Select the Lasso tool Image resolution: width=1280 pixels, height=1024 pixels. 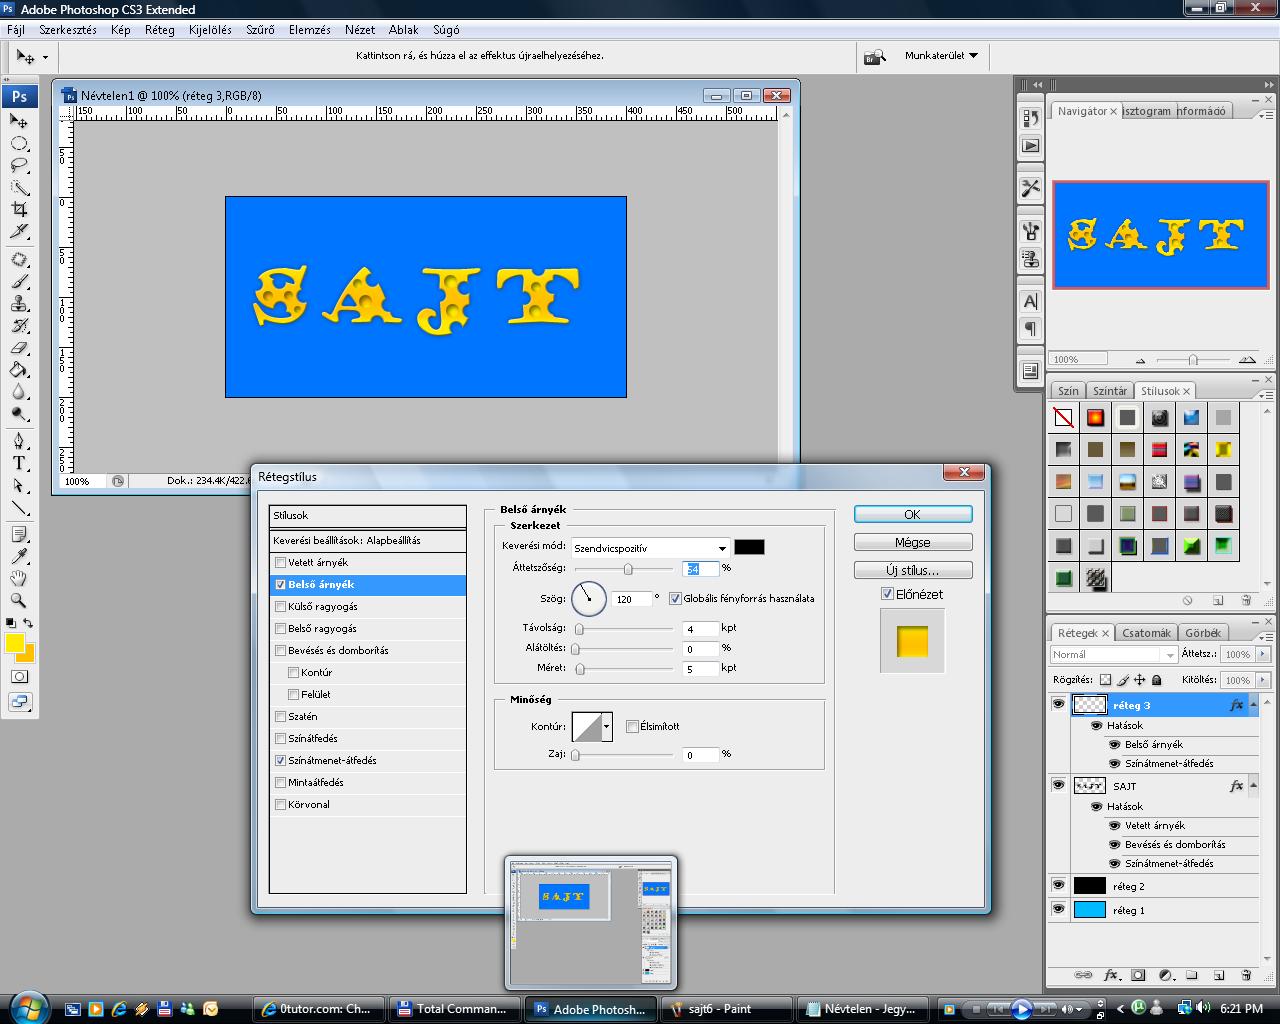coord(19,165)
